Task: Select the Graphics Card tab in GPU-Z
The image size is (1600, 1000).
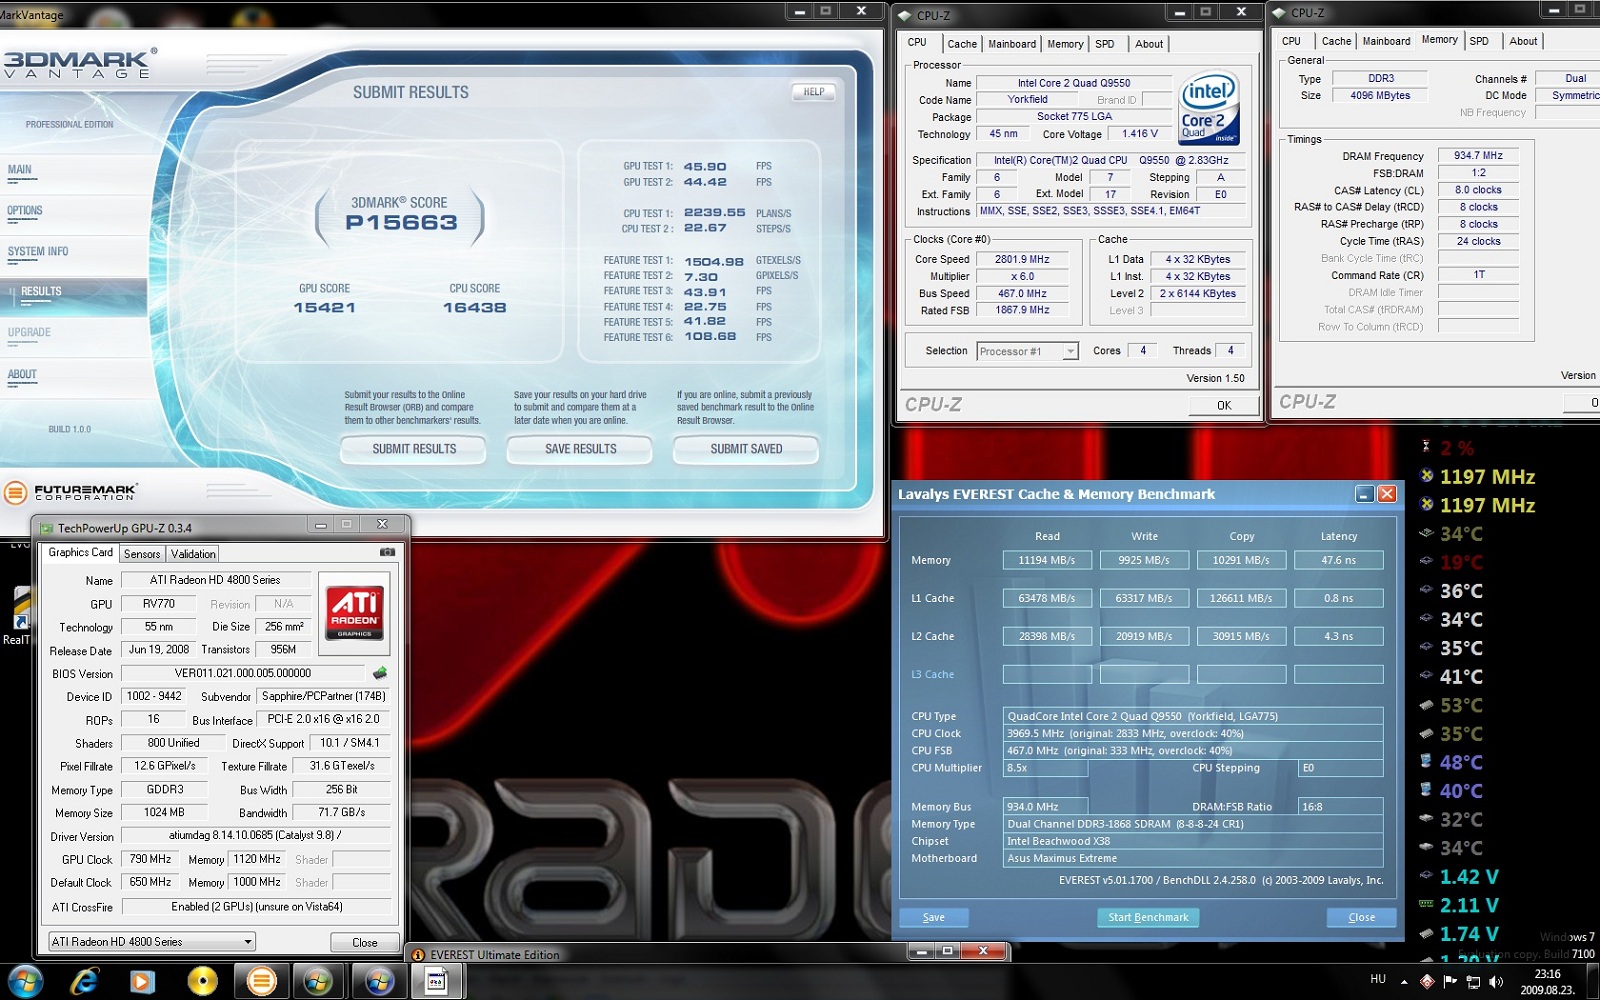Action: click(x=80, y=552)
